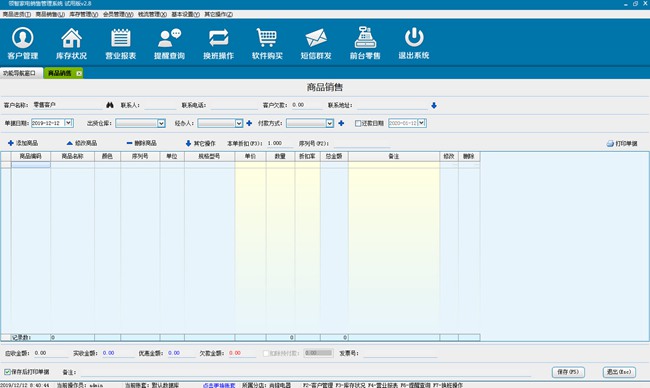The image size is (650, 388).
Task: Open 单据日期 date dropdown
Action: (69, 123)
